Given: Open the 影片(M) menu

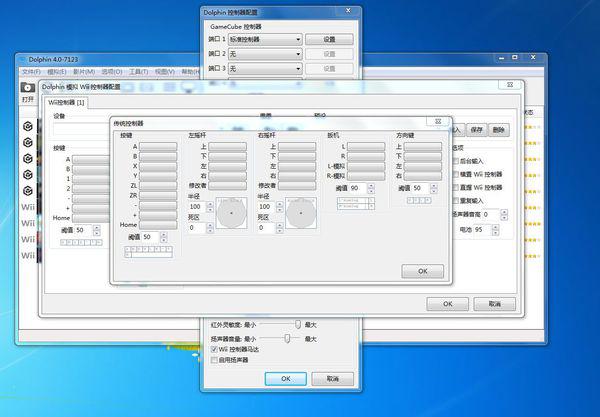Looking at the screenshot, I should (84, 72).
